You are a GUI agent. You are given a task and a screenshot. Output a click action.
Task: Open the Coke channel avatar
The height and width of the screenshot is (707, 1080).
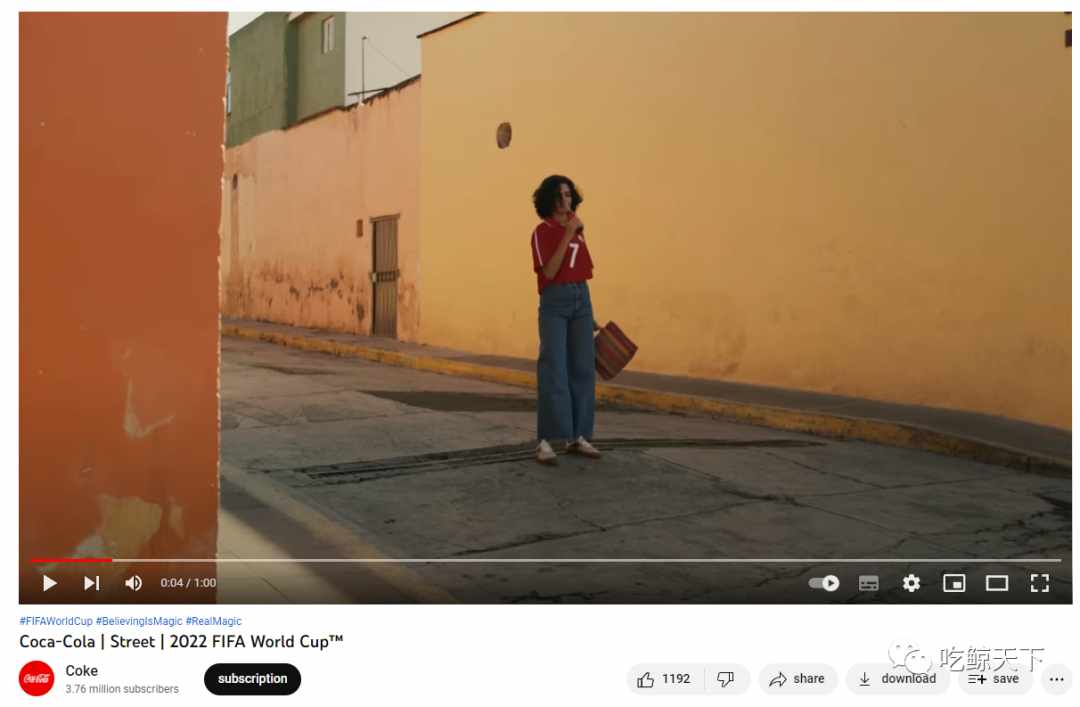pos(37,678)
